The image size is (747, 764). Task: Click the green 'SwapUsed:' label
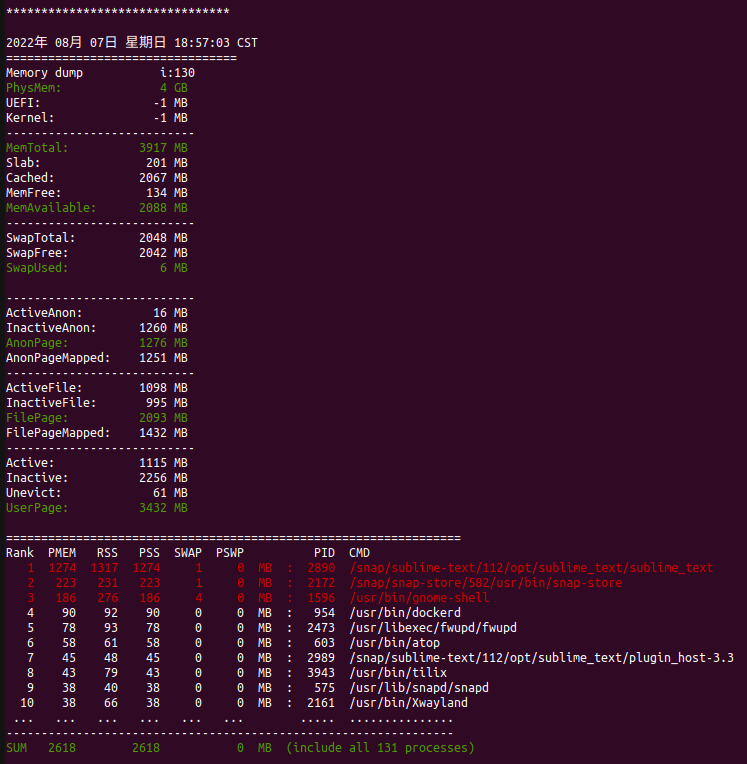click(37, 268)
